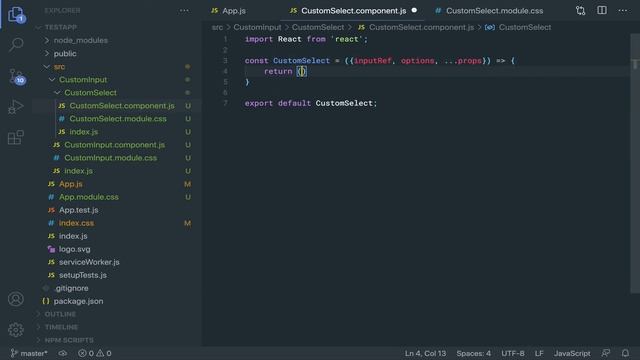Open the Extensions view

(16, 137)
